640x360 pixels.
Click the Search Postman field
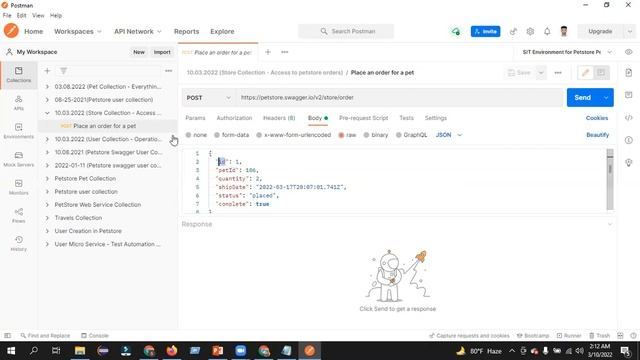click(x=346, y=31)
